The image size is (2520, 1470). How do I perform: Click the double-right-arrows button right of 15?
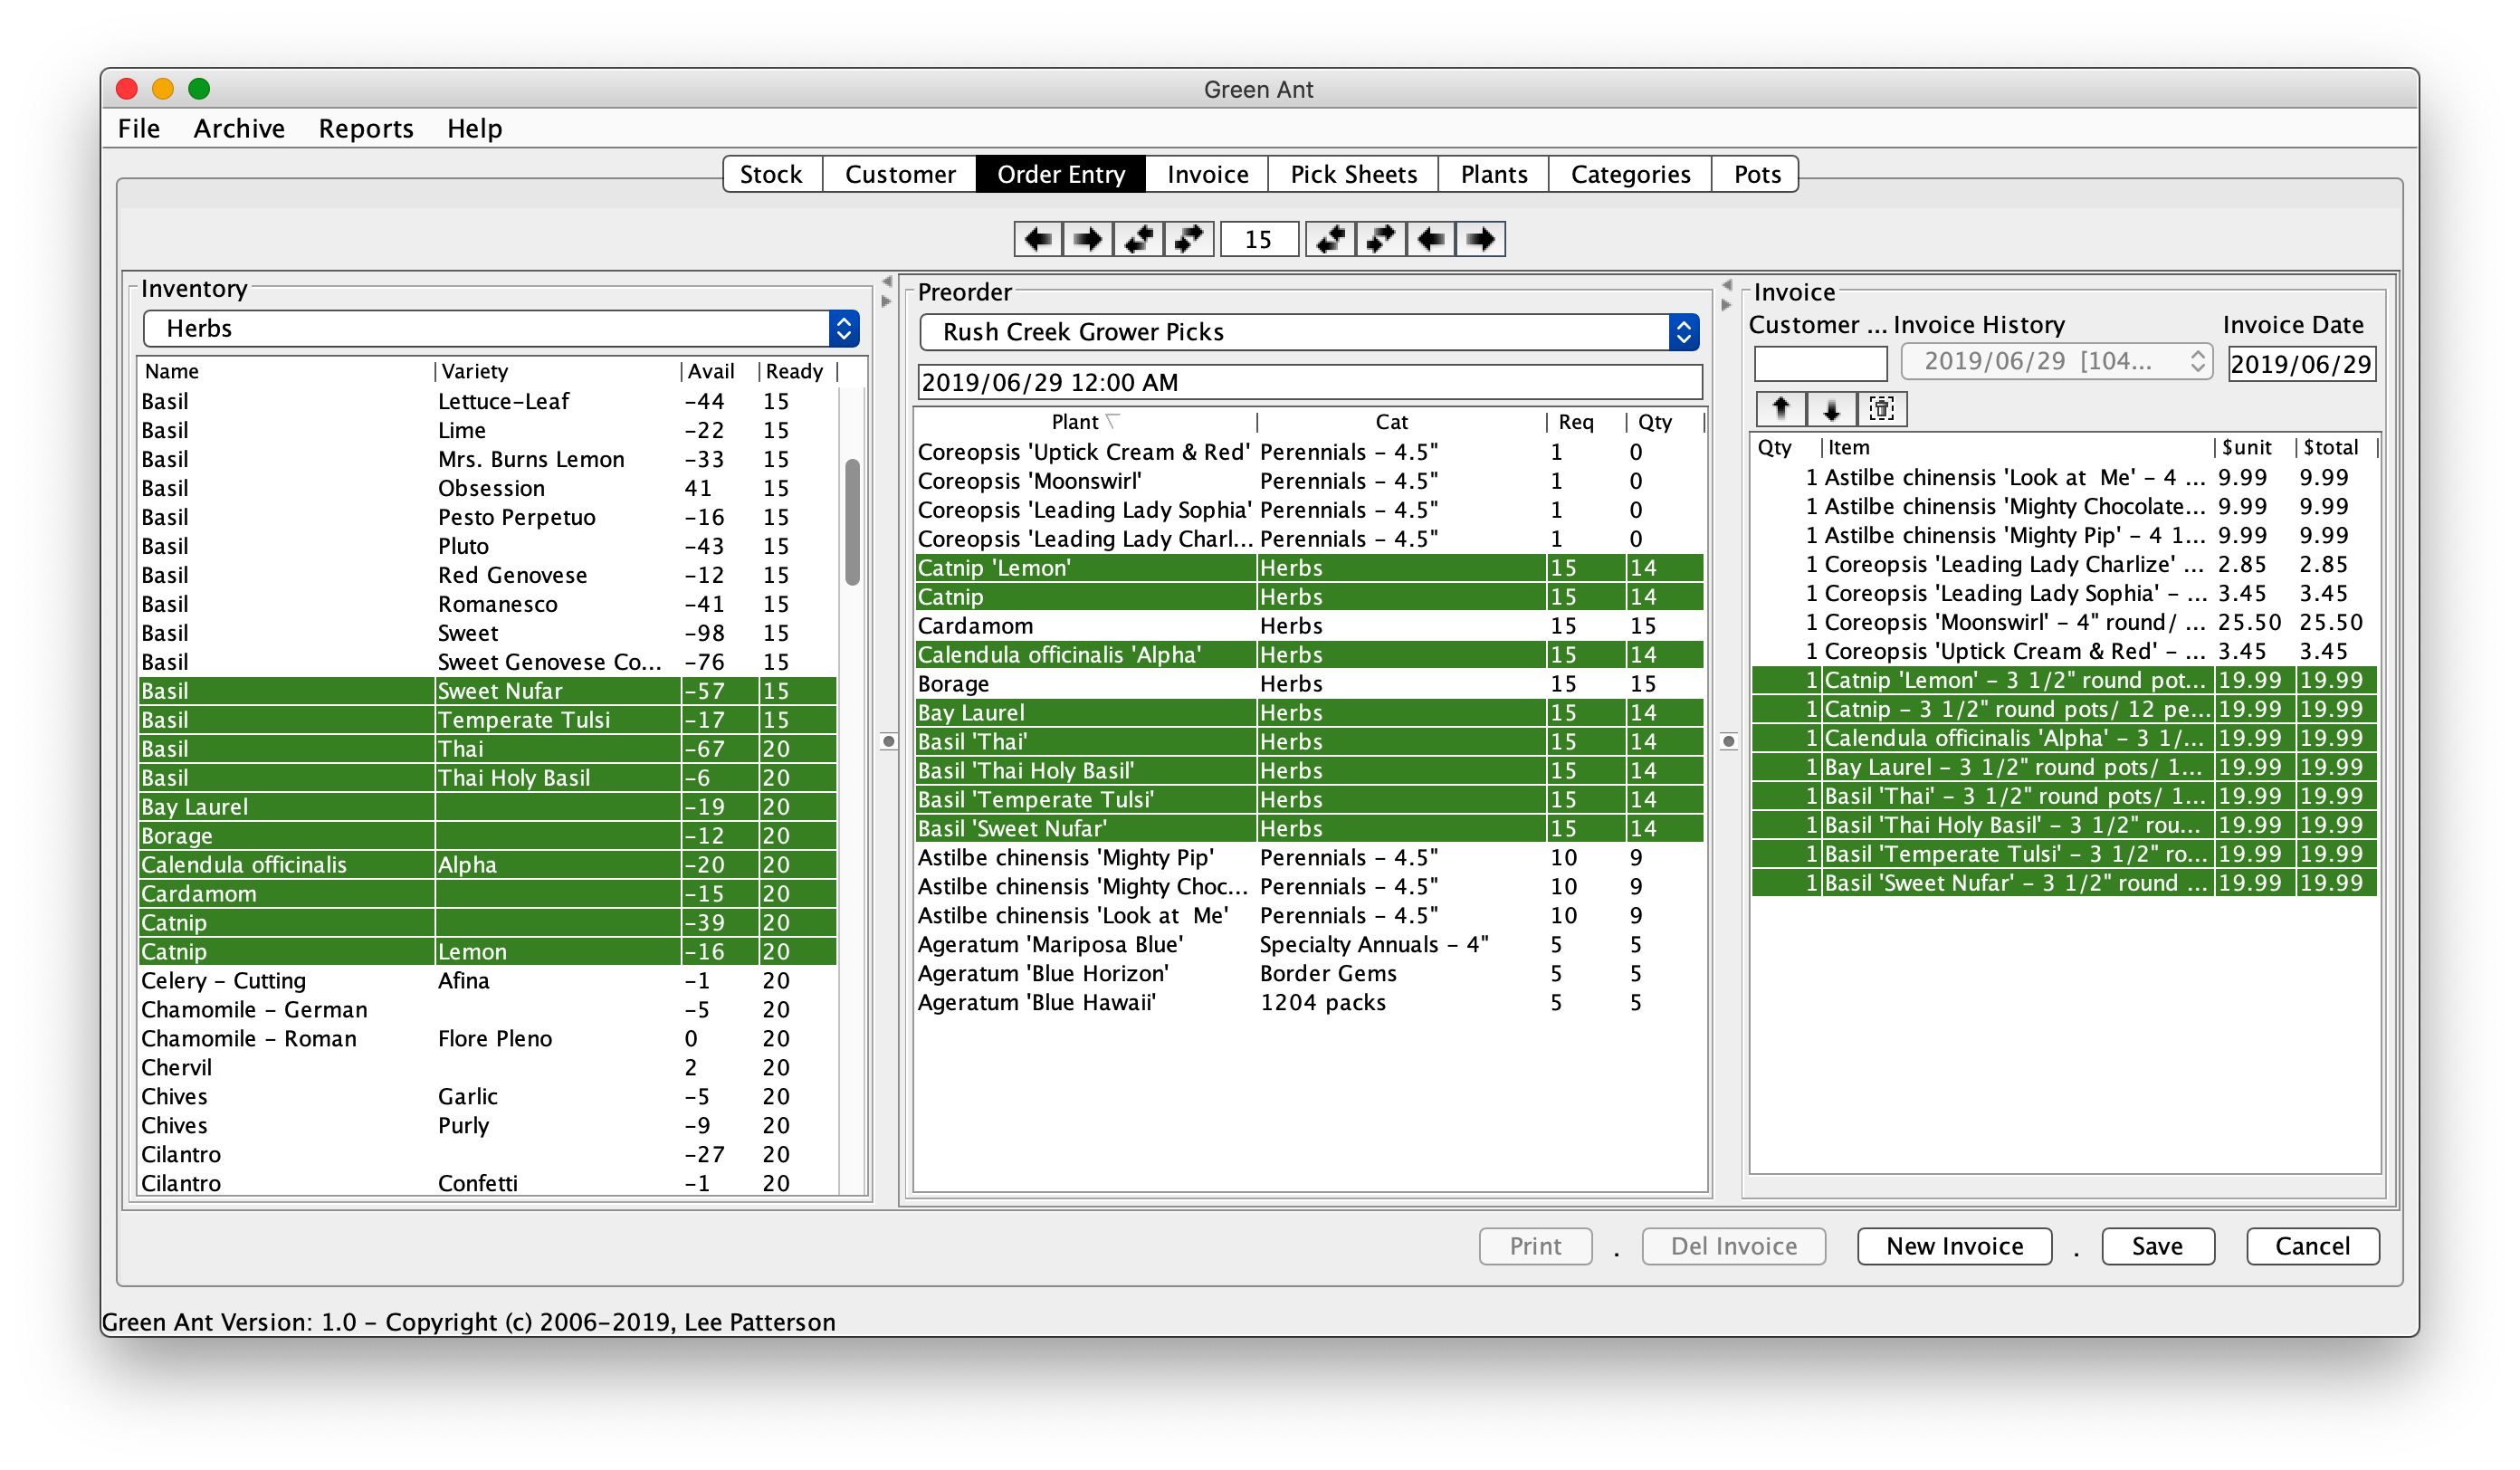click(x=1380, y=239)
